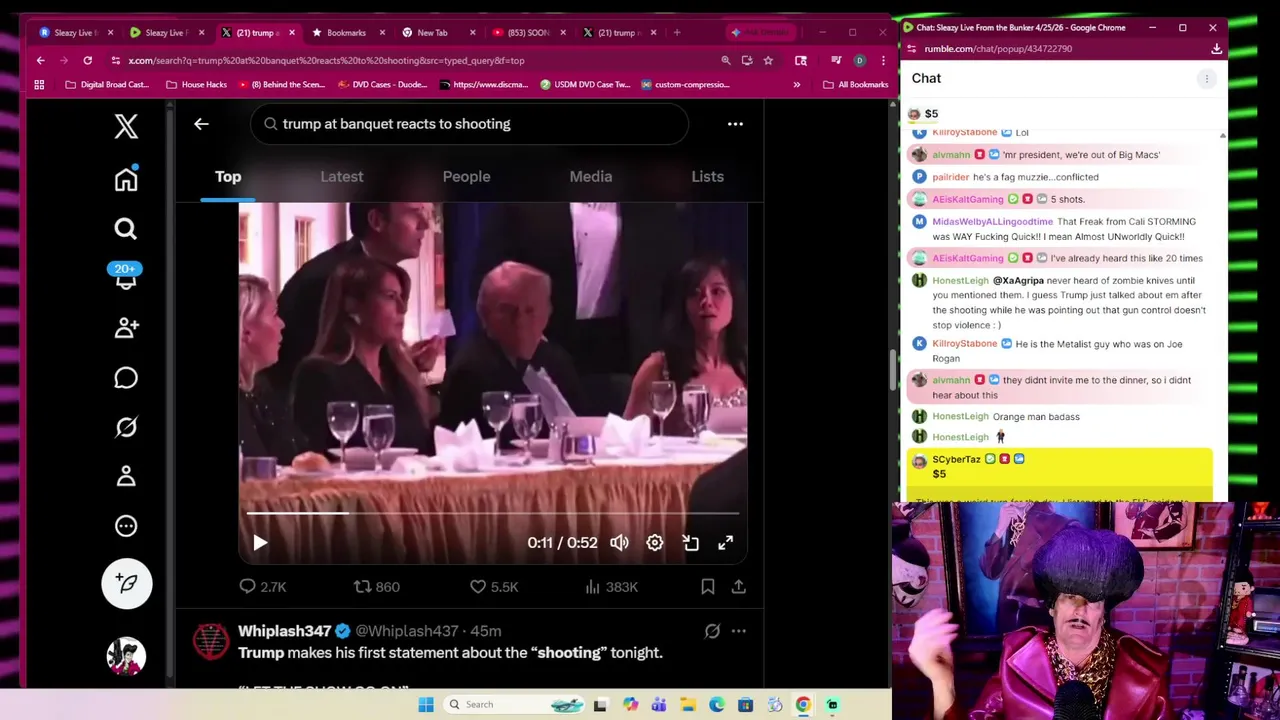Open a new browser tab with plus
The image size is (1280, 720).
coord(677,33)
